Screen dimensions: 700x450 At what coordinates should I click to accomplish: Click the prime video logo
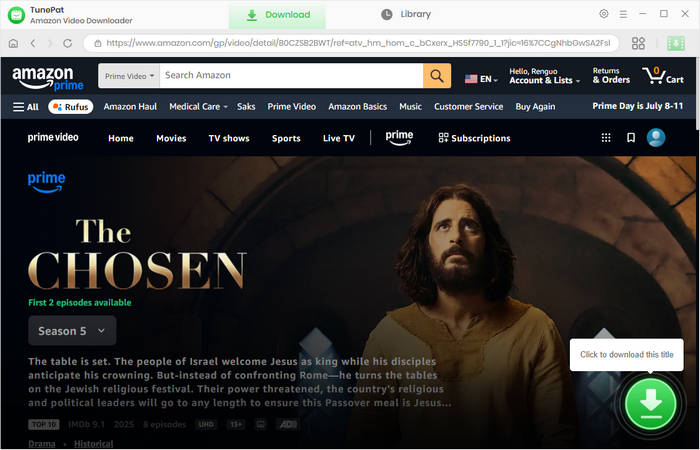(53, 138)
